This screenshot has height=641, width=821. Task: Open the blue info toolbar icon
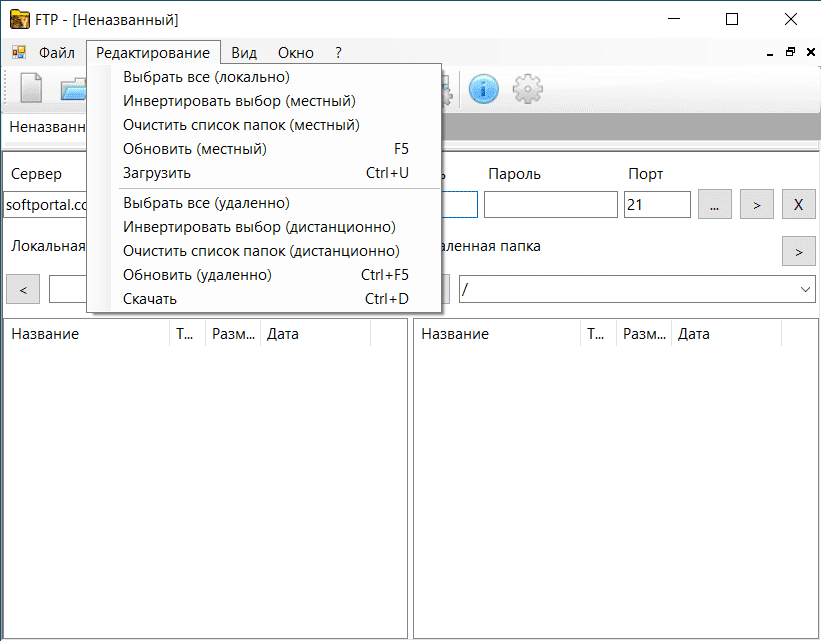[483, 89]
